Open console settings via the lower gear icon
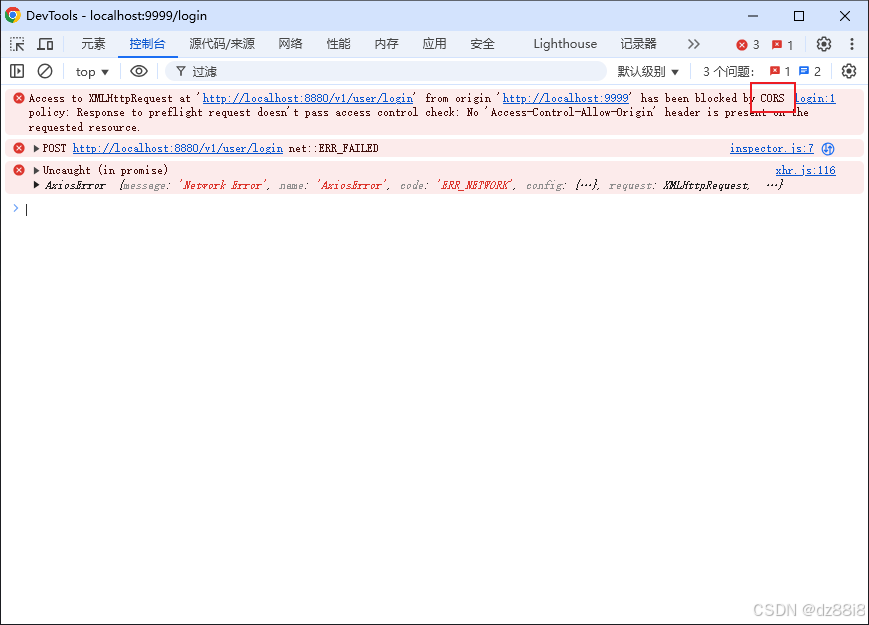 click(849, 71)
